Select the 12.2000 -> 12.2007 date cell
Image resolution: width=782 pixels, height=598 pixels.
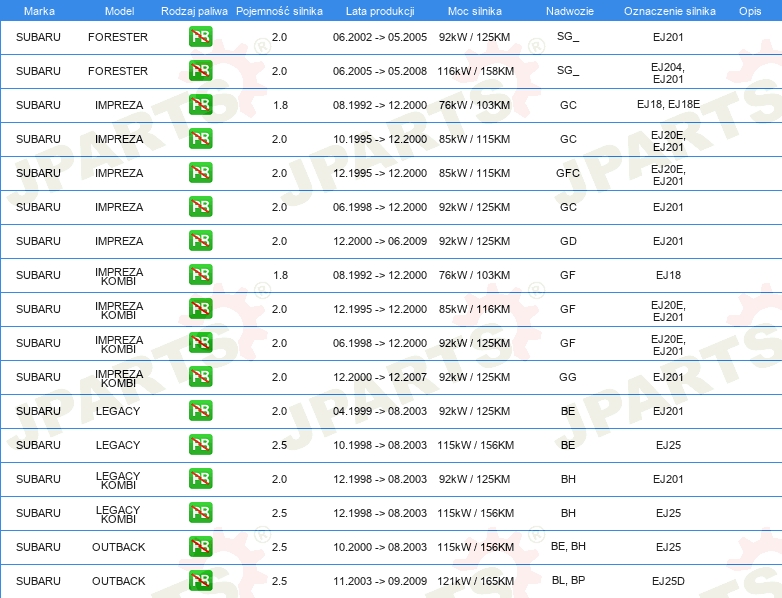tap(380, 377)
